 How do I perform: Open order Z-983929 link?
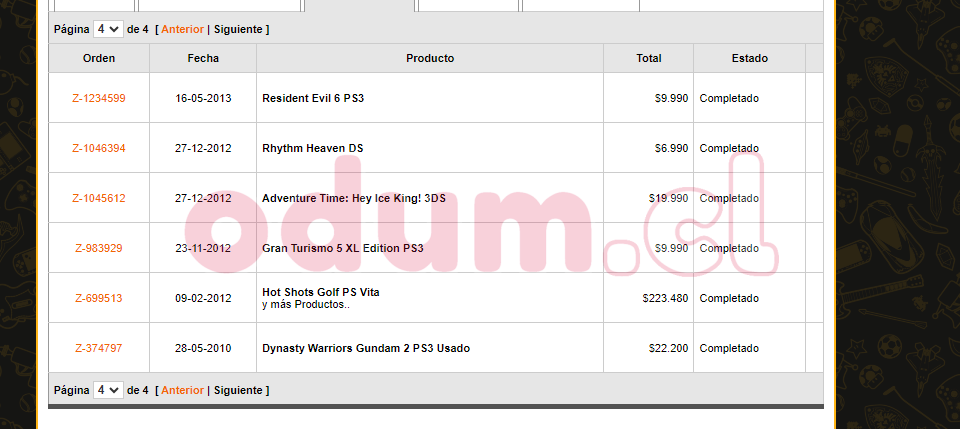tap(99, 248)
